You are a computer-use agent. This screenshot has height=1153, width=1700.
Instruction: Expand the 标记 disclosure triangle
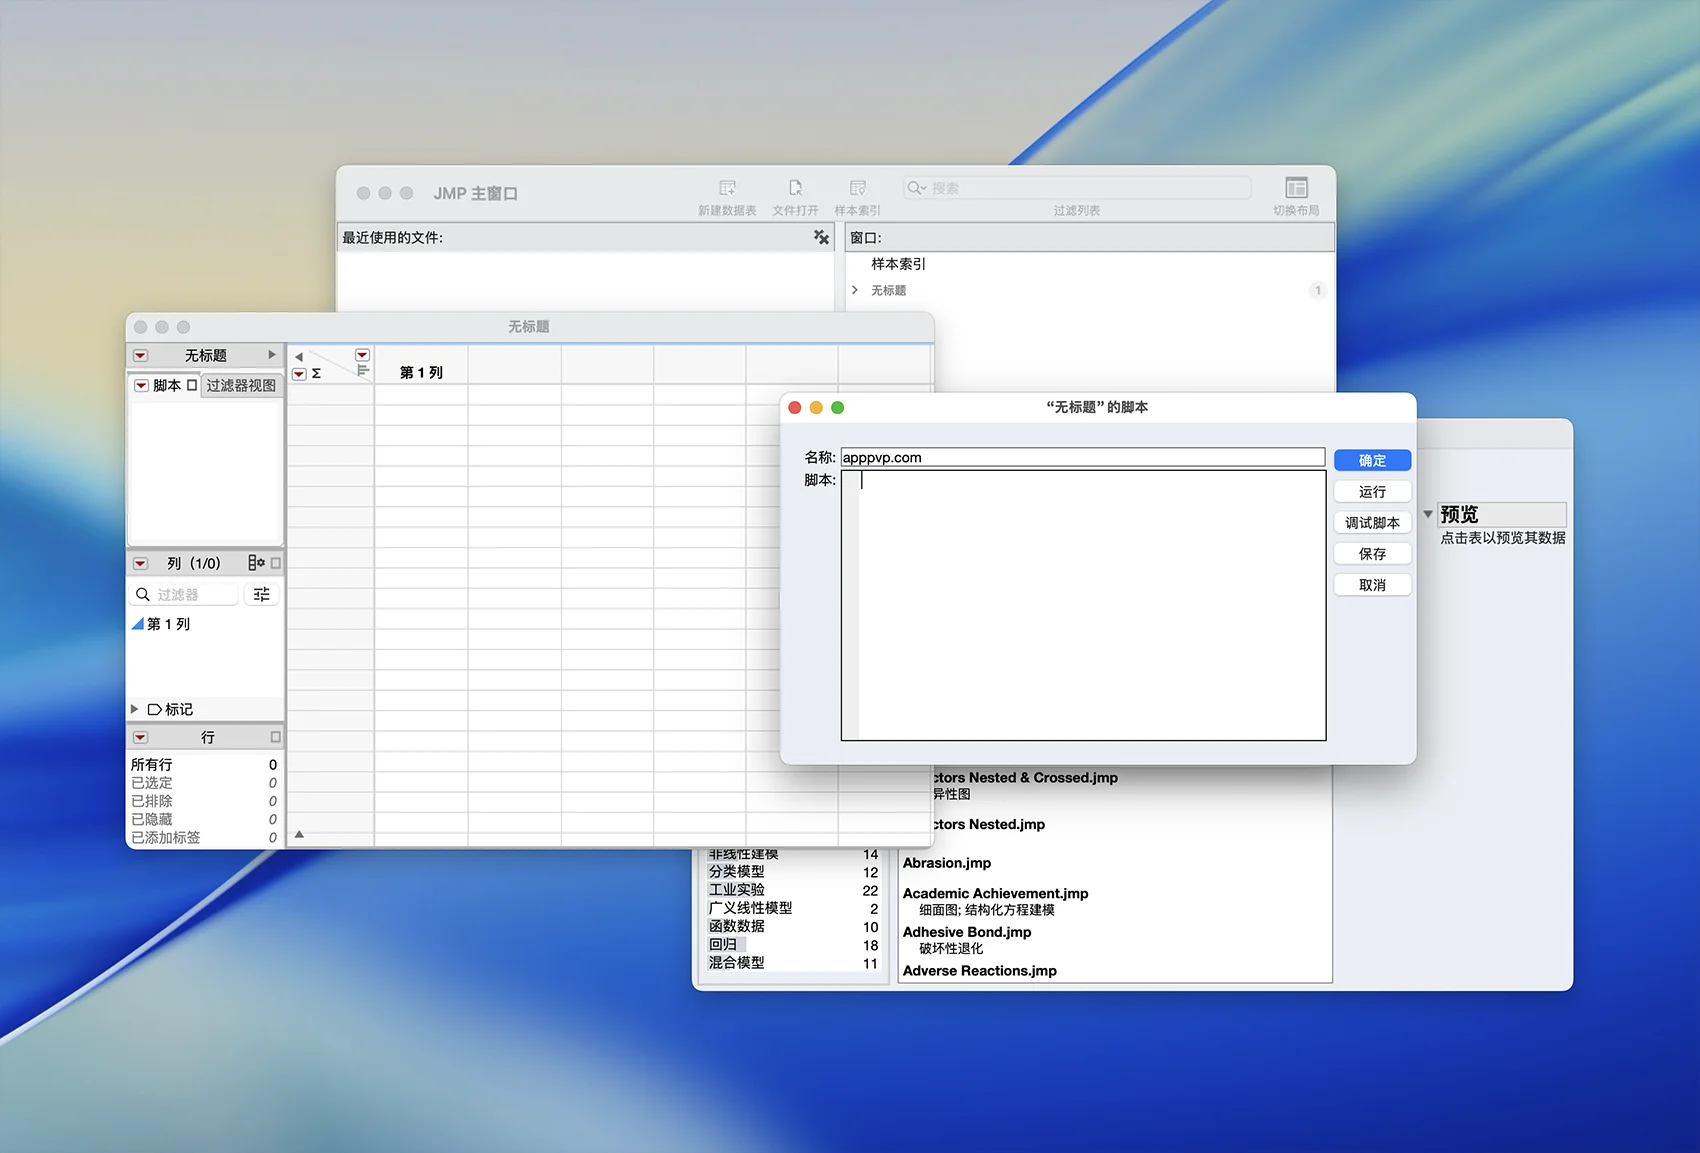(135, 709)
